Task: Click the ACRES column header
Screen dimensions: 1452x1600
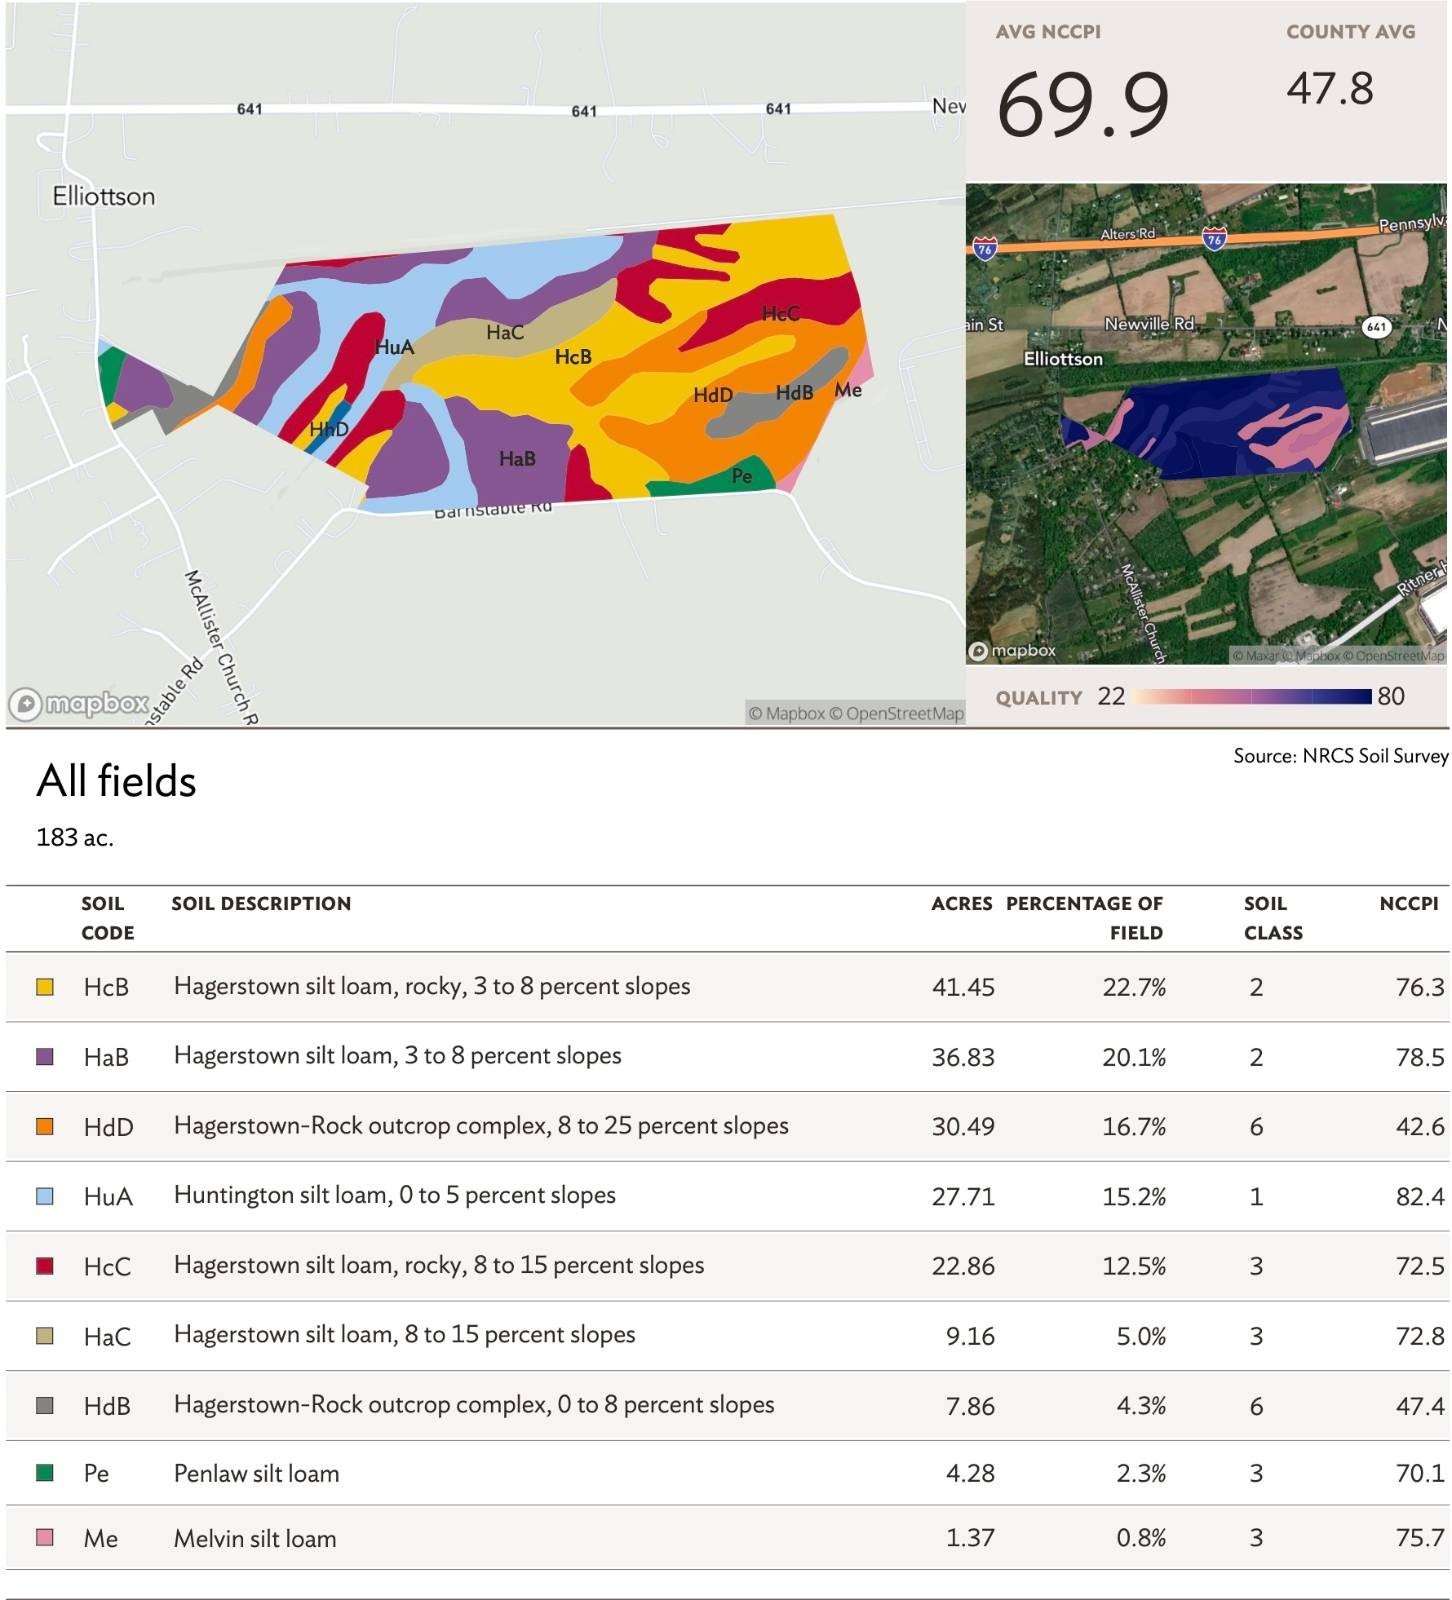Action: [962, 903]
